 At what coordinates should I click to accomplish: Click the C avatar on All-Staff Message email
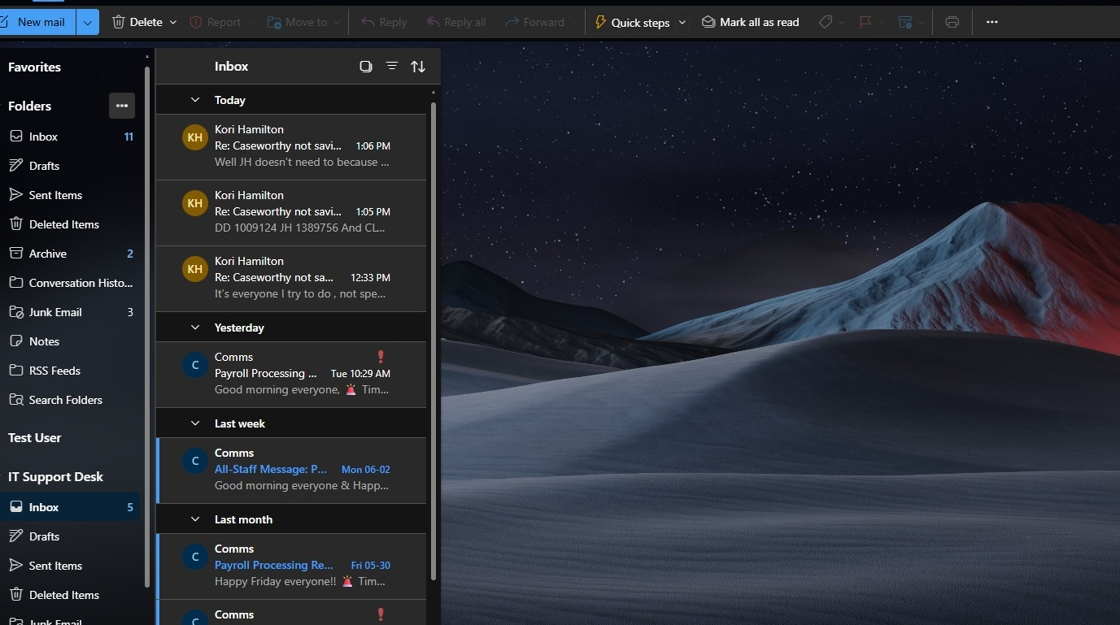pyautogui.click(x=194, y=461)
